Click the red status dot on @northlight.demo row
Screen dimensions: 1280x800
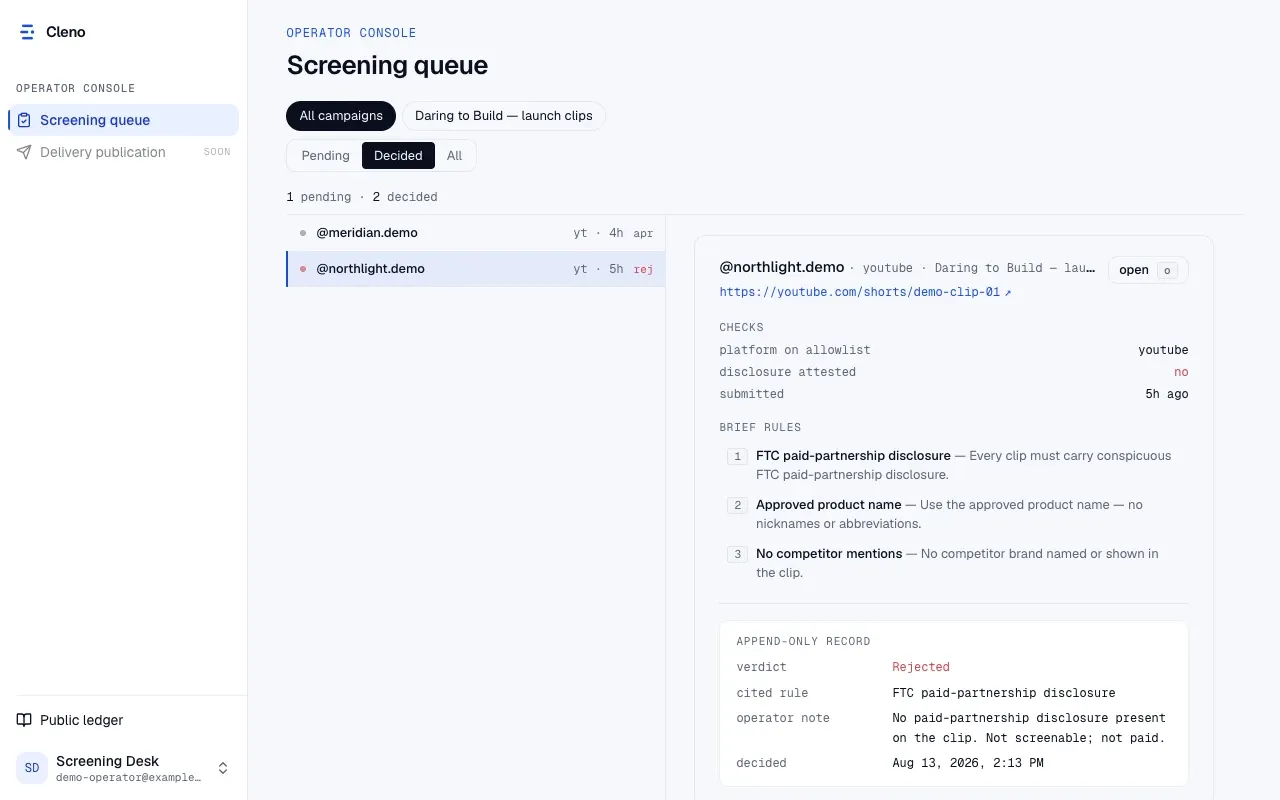[303, 269]
